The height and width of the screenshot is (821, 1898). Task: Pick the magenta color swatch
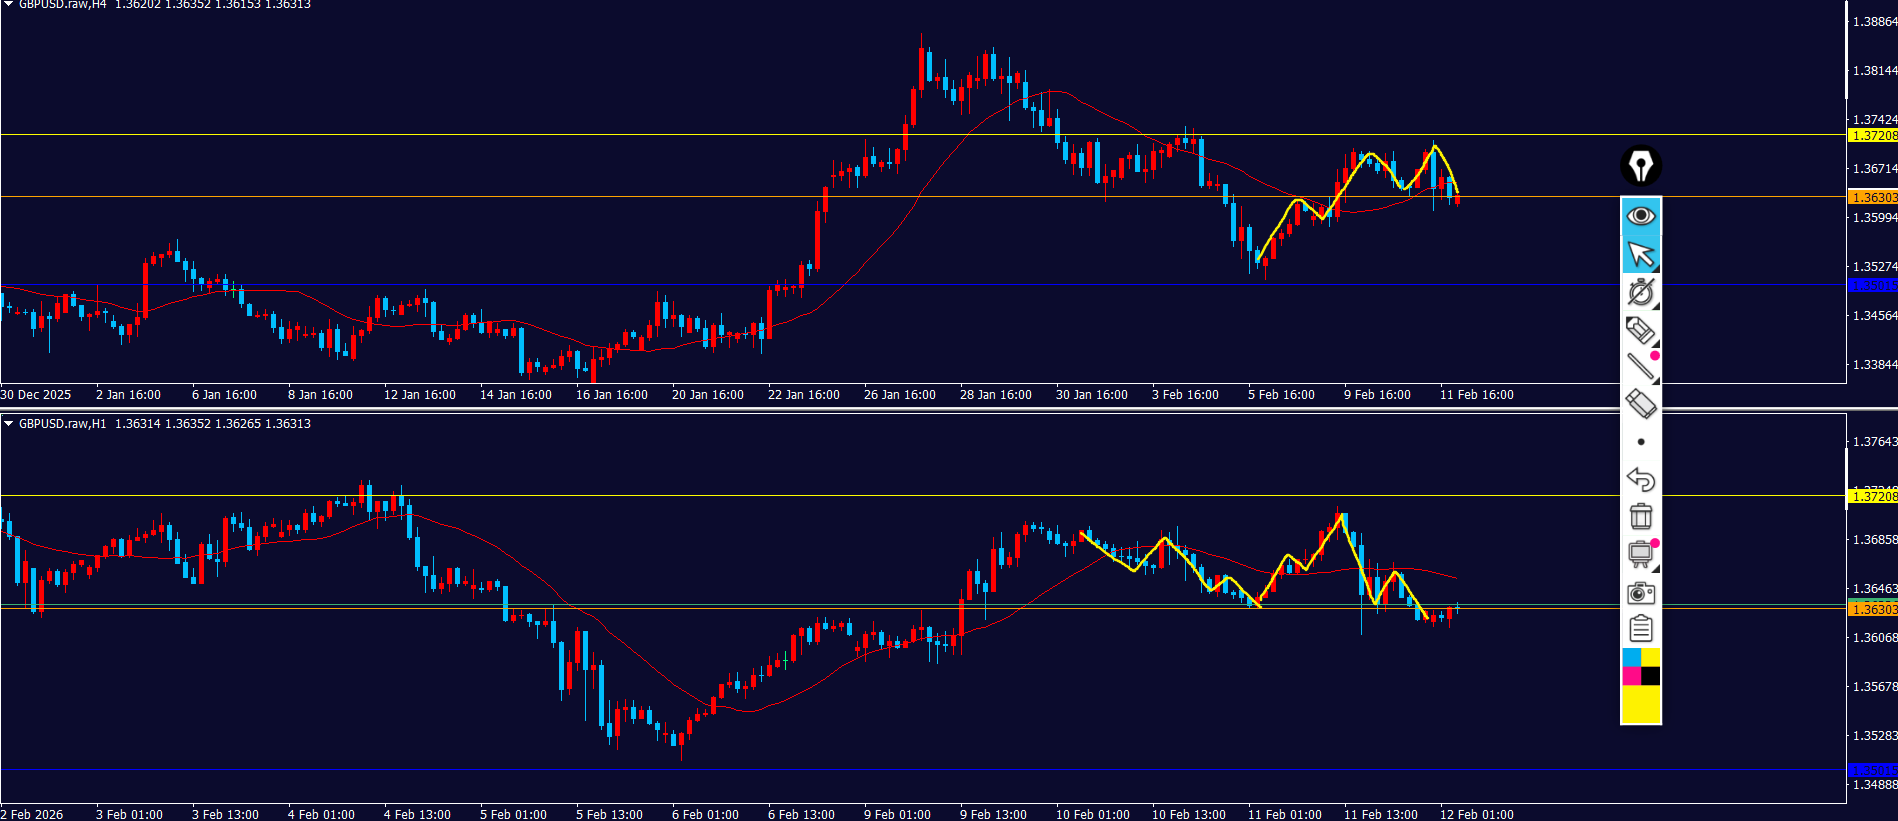(x=1631, y=677)
